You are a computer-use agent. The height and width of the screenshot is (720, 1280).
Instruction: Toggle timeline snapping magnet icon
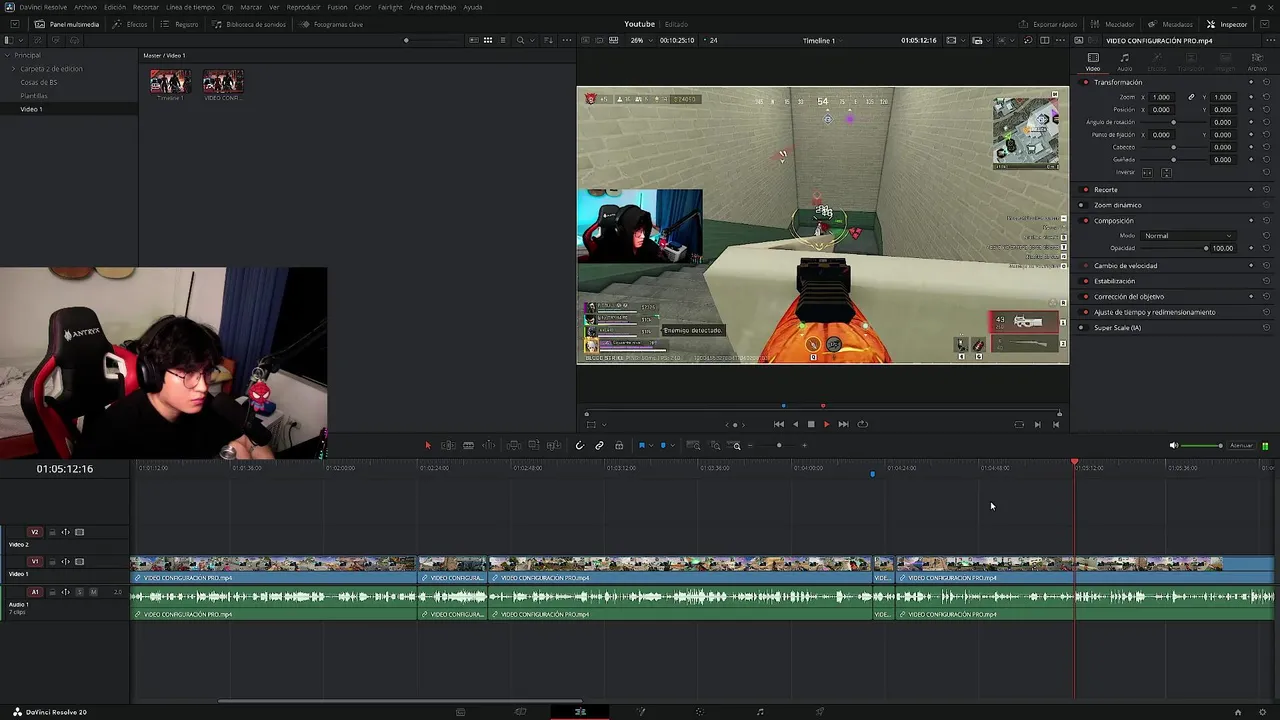pyautogui.click(x=579, y=445)
